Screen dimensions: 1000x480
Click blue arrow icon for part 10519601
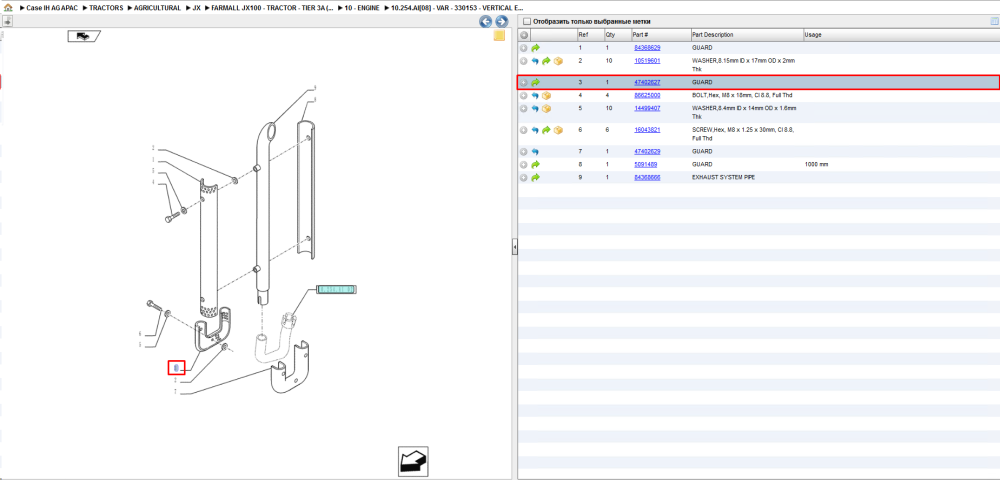tap(535, 61)
